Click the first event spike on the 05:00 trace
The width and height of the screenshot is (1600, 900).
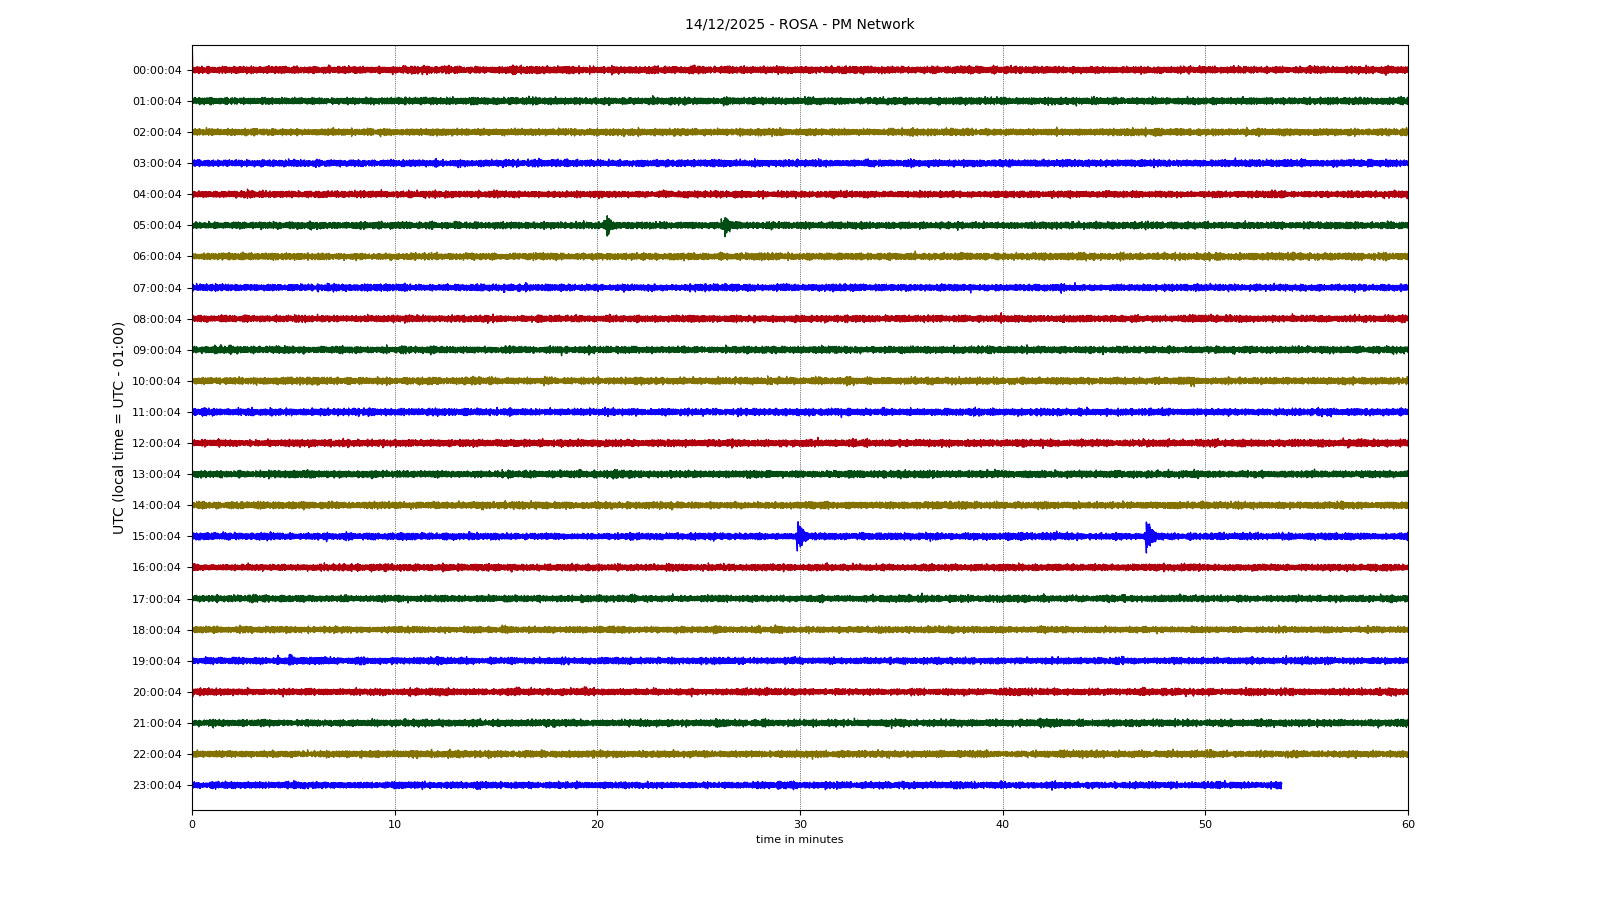[607, 225]
